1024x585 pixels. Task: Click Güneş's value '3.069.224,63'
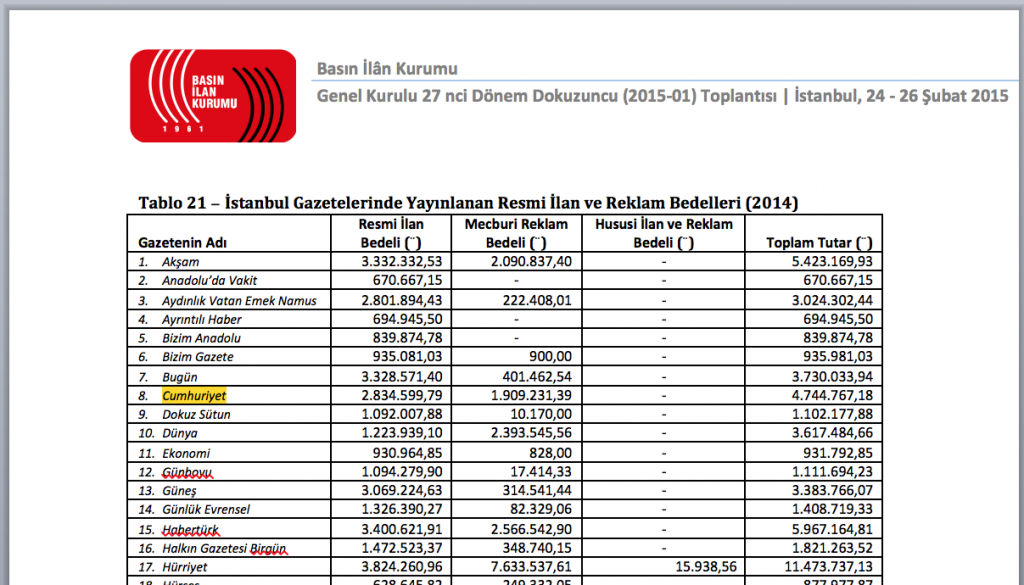402,491
